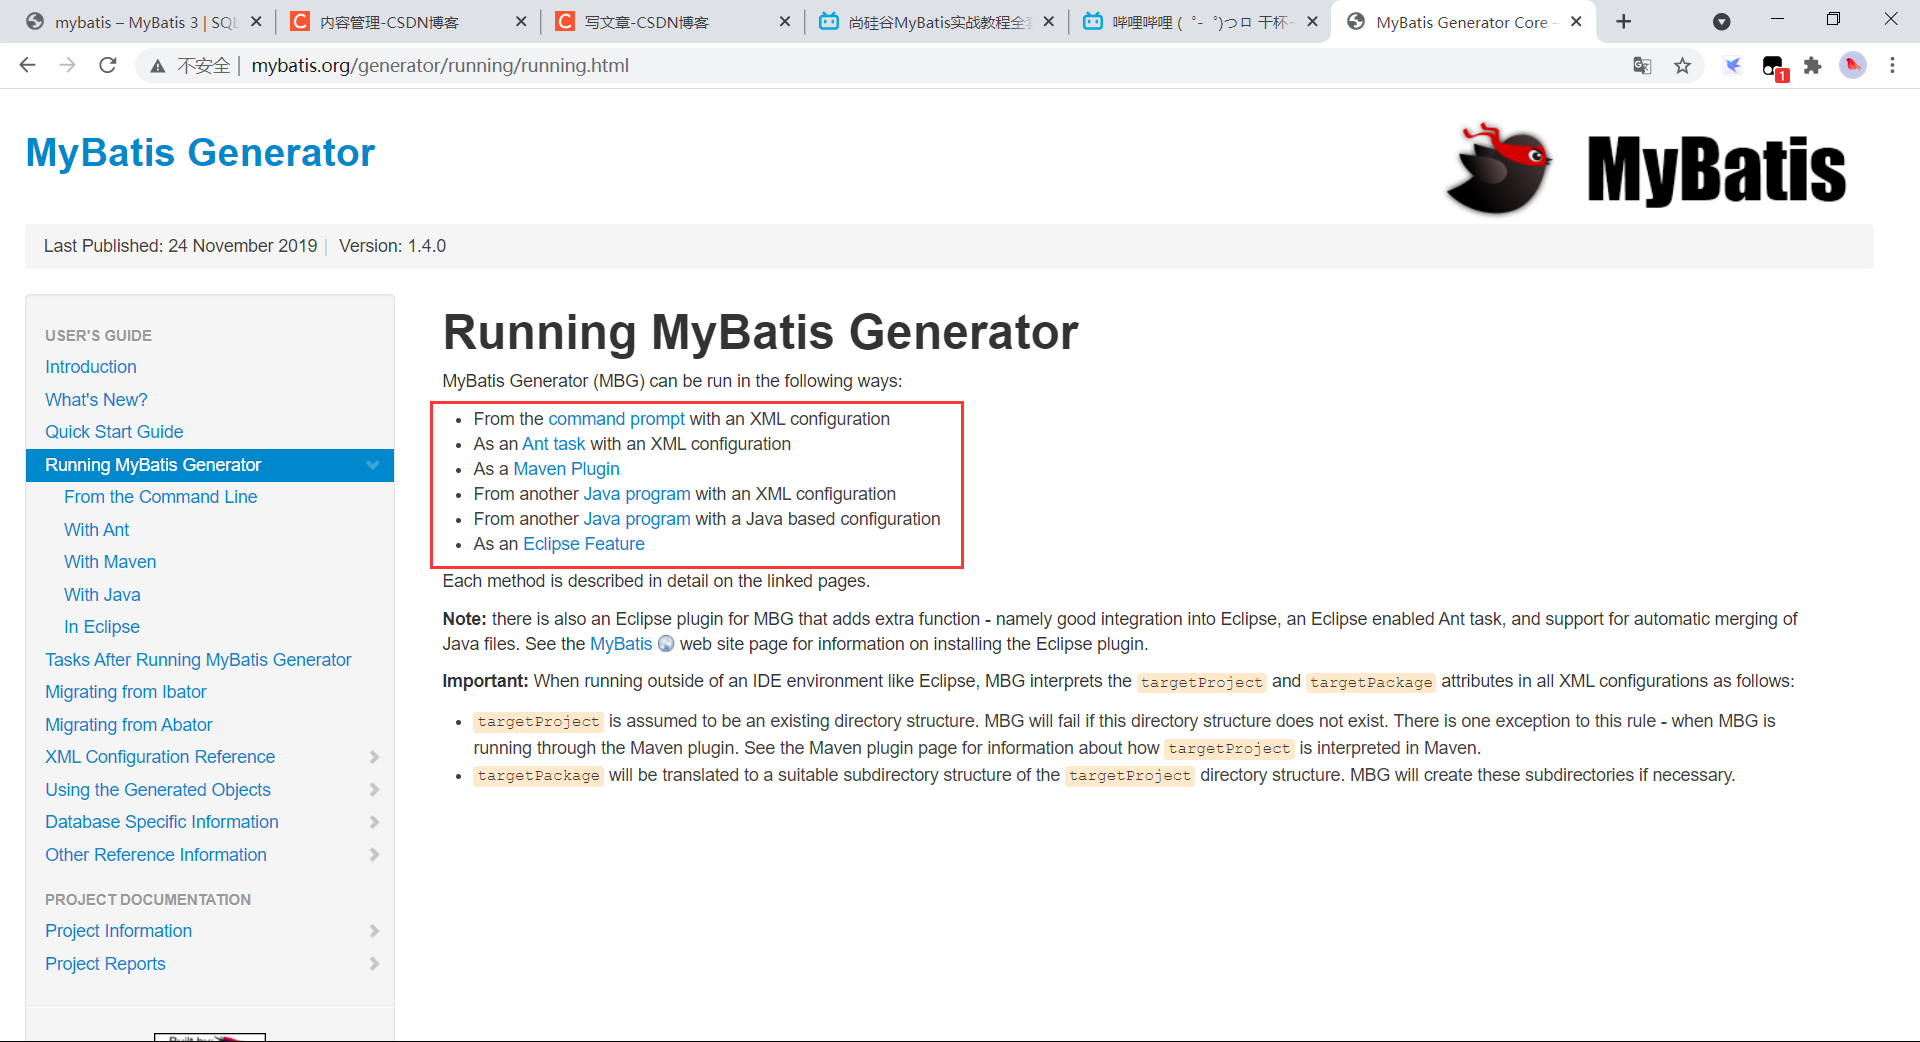The width and height of the screenshot is (1920, 1042).
Task: Click the blue bird extension icon
Action: coord(1733,65)
